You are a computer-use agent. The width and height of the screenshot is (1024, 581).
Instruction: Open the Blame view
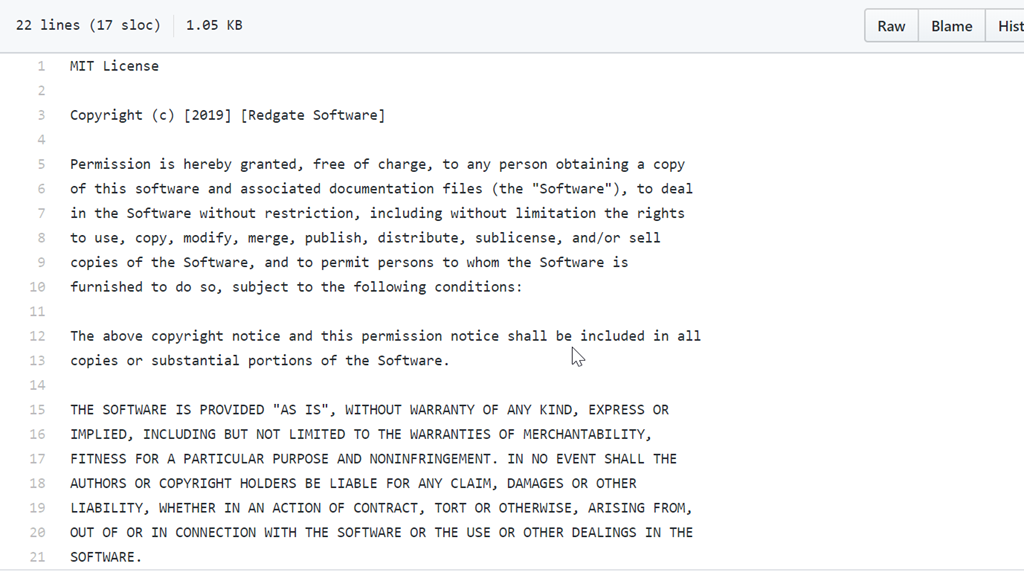click(951, 26)
